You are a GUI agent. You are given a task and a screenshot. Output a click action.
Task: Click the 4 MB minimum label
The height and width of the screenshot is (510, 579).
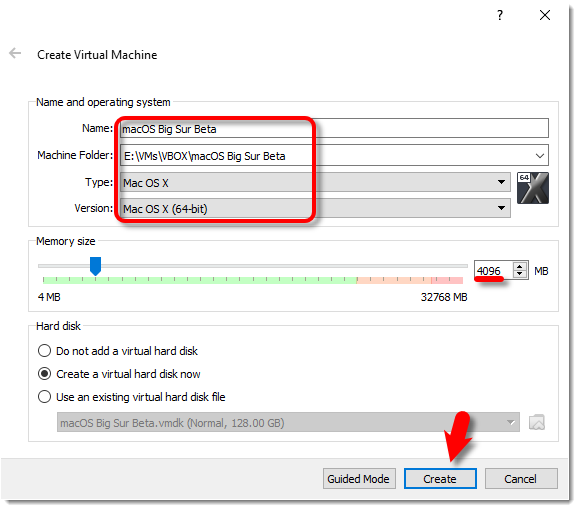(49, 297)
